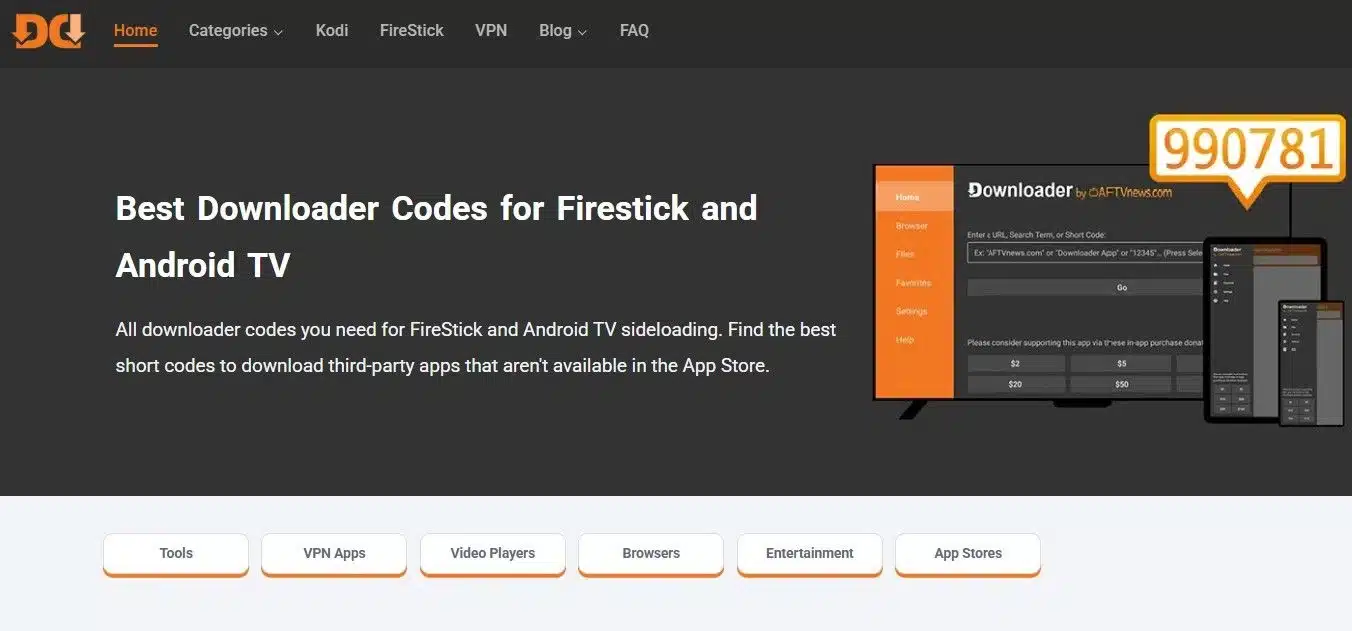Click the orange DL site logo
Screen dimensions: 1352x631
49,31
